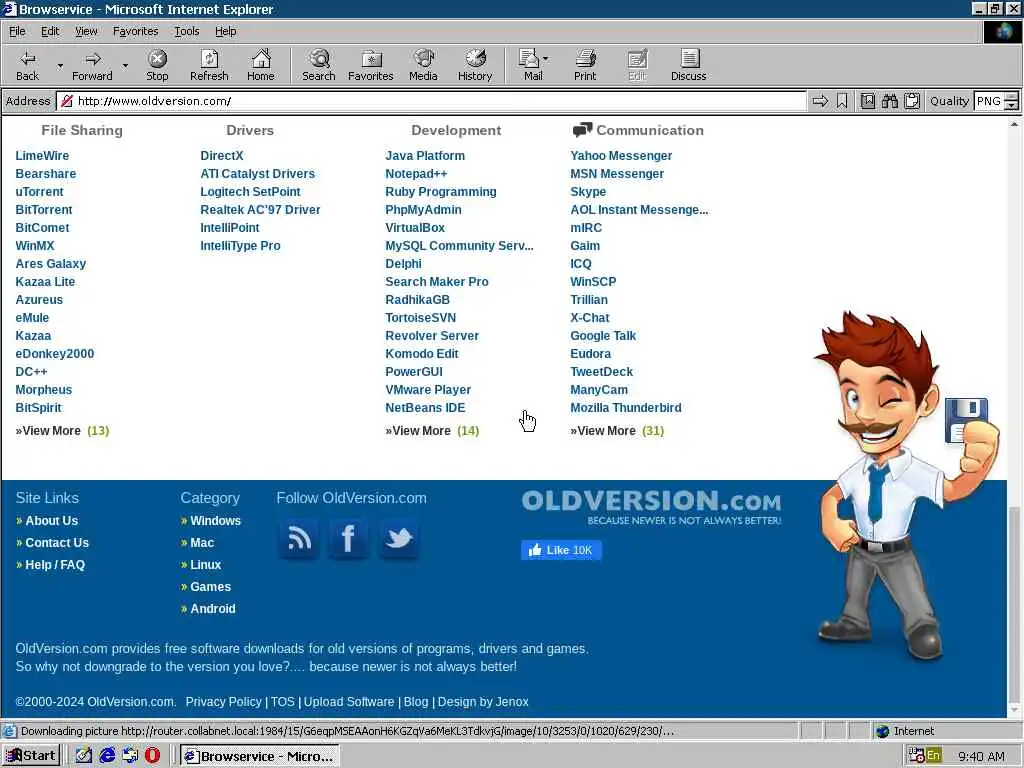The width and height of the screenshot is (1024, 768).
Task: Click the vertical scrollbar down arrow
Action: point(1014,710)
